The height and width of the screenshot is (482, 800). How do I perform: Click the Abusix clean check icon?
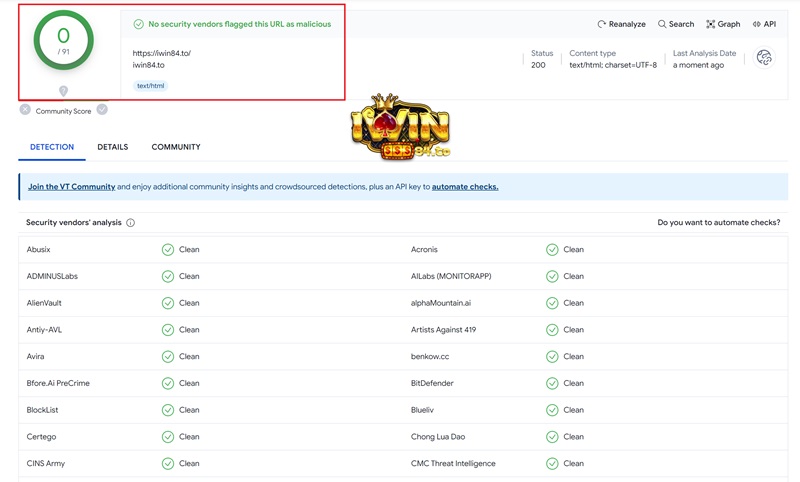click(168, 249)
